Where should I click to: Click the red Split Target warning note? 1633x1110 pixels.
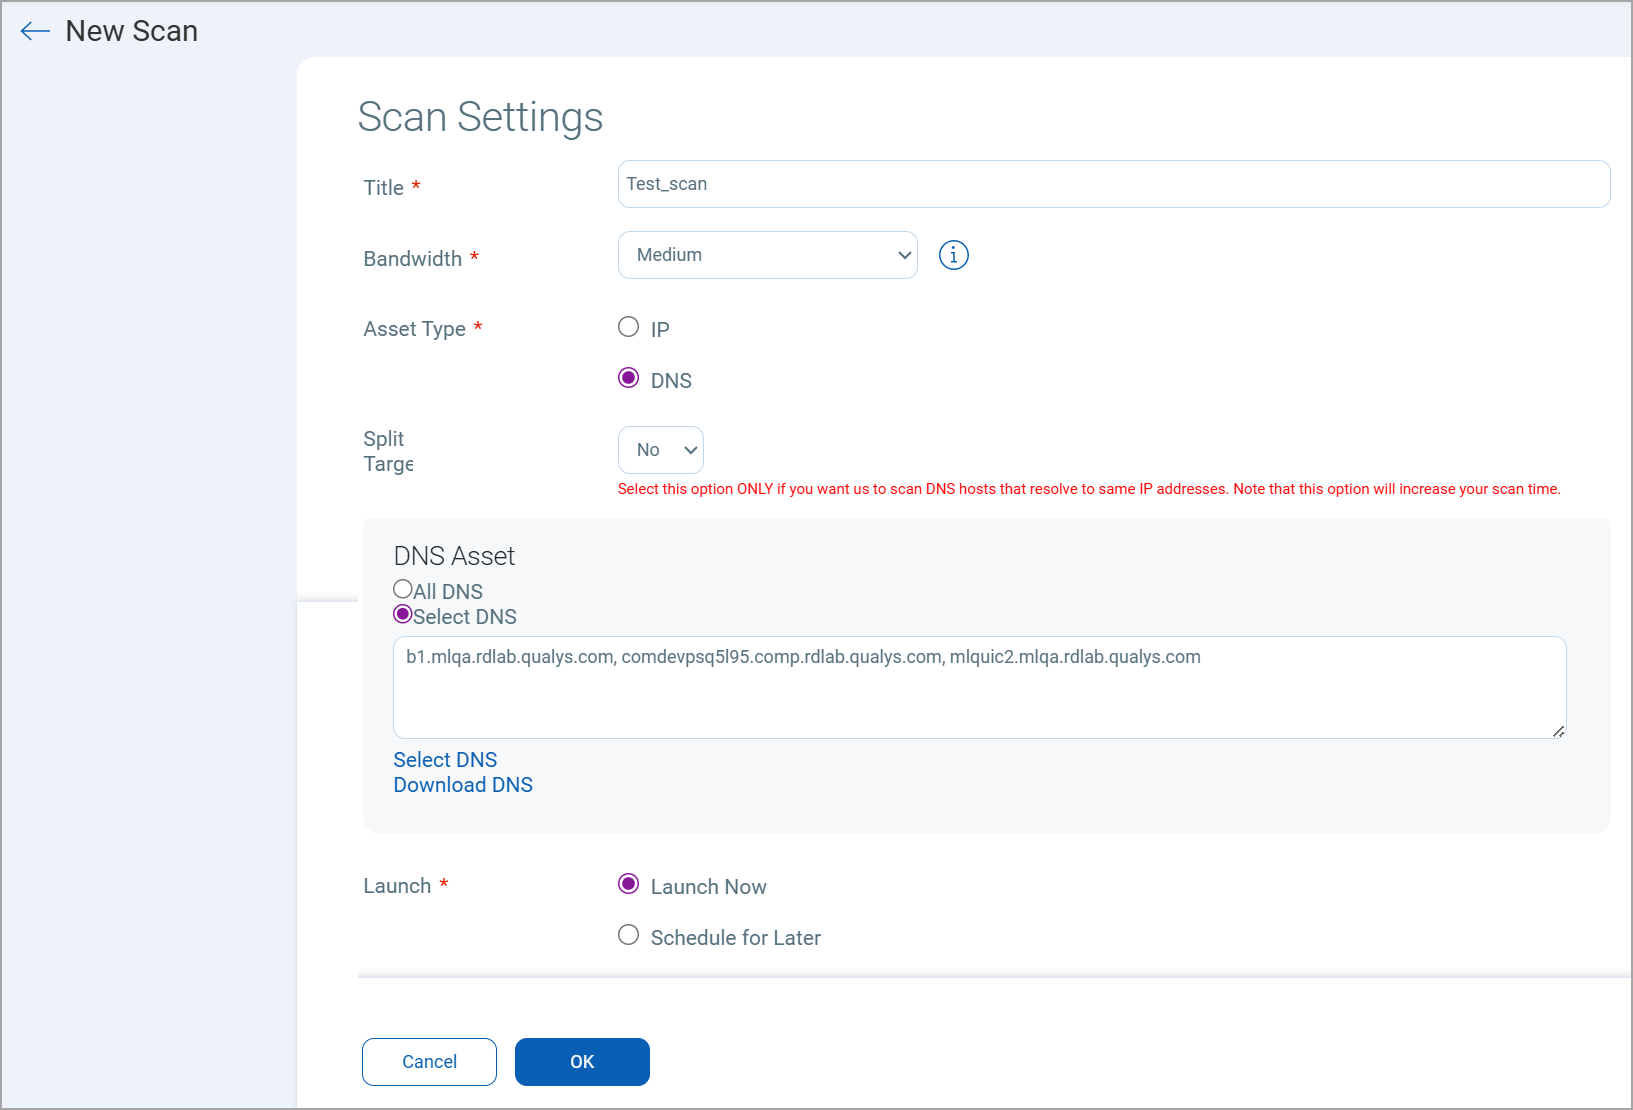click(1088, 489)
